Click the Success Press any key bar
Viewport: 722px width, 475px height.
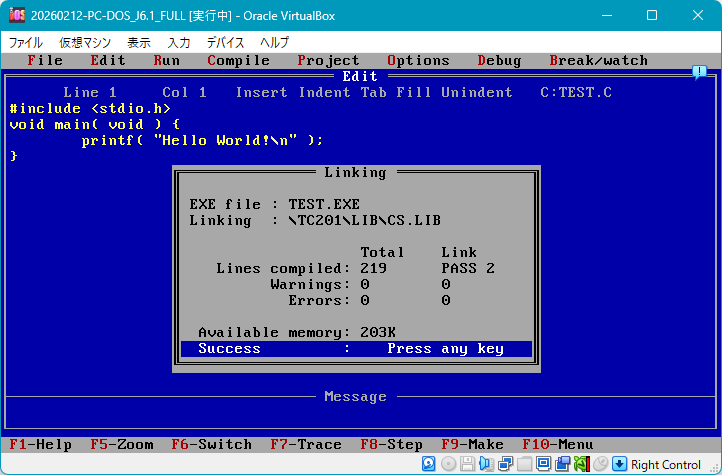pyautogui.click(x=356, y=349)
